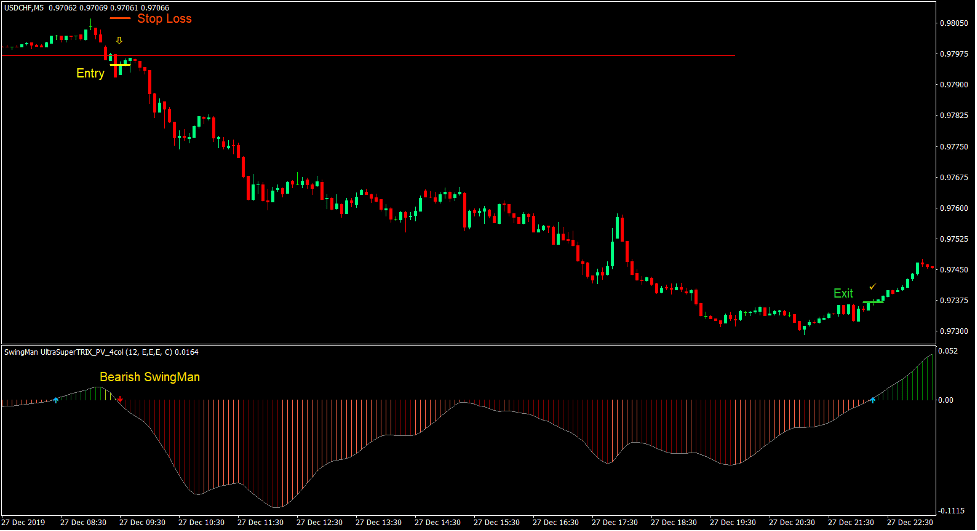Select the yellow Entry line marker
This screenshot has height=531, width=977.
click(x=120, y=64)
